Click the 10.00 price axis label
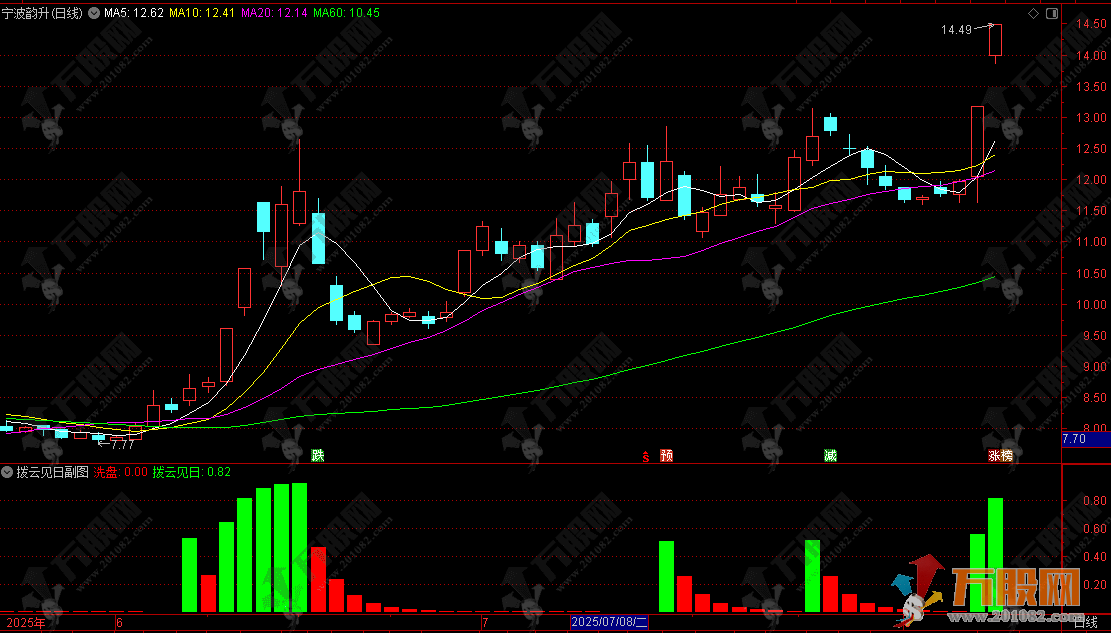This screenshot has height=633, width=1111. tap(1090, 305)
